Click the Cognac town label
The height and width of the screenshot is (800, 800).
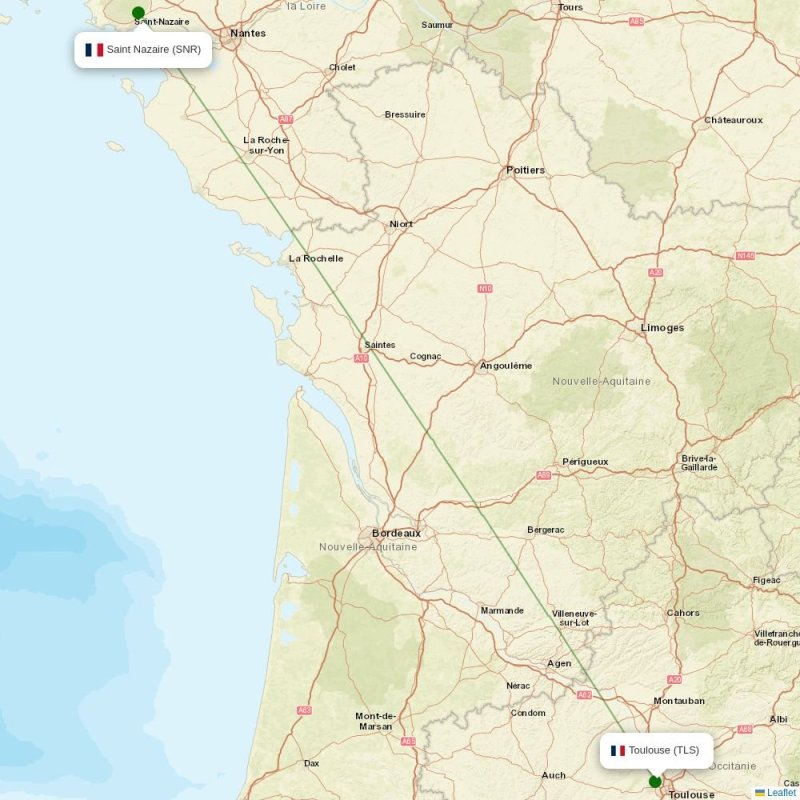(x=426, y=356)
